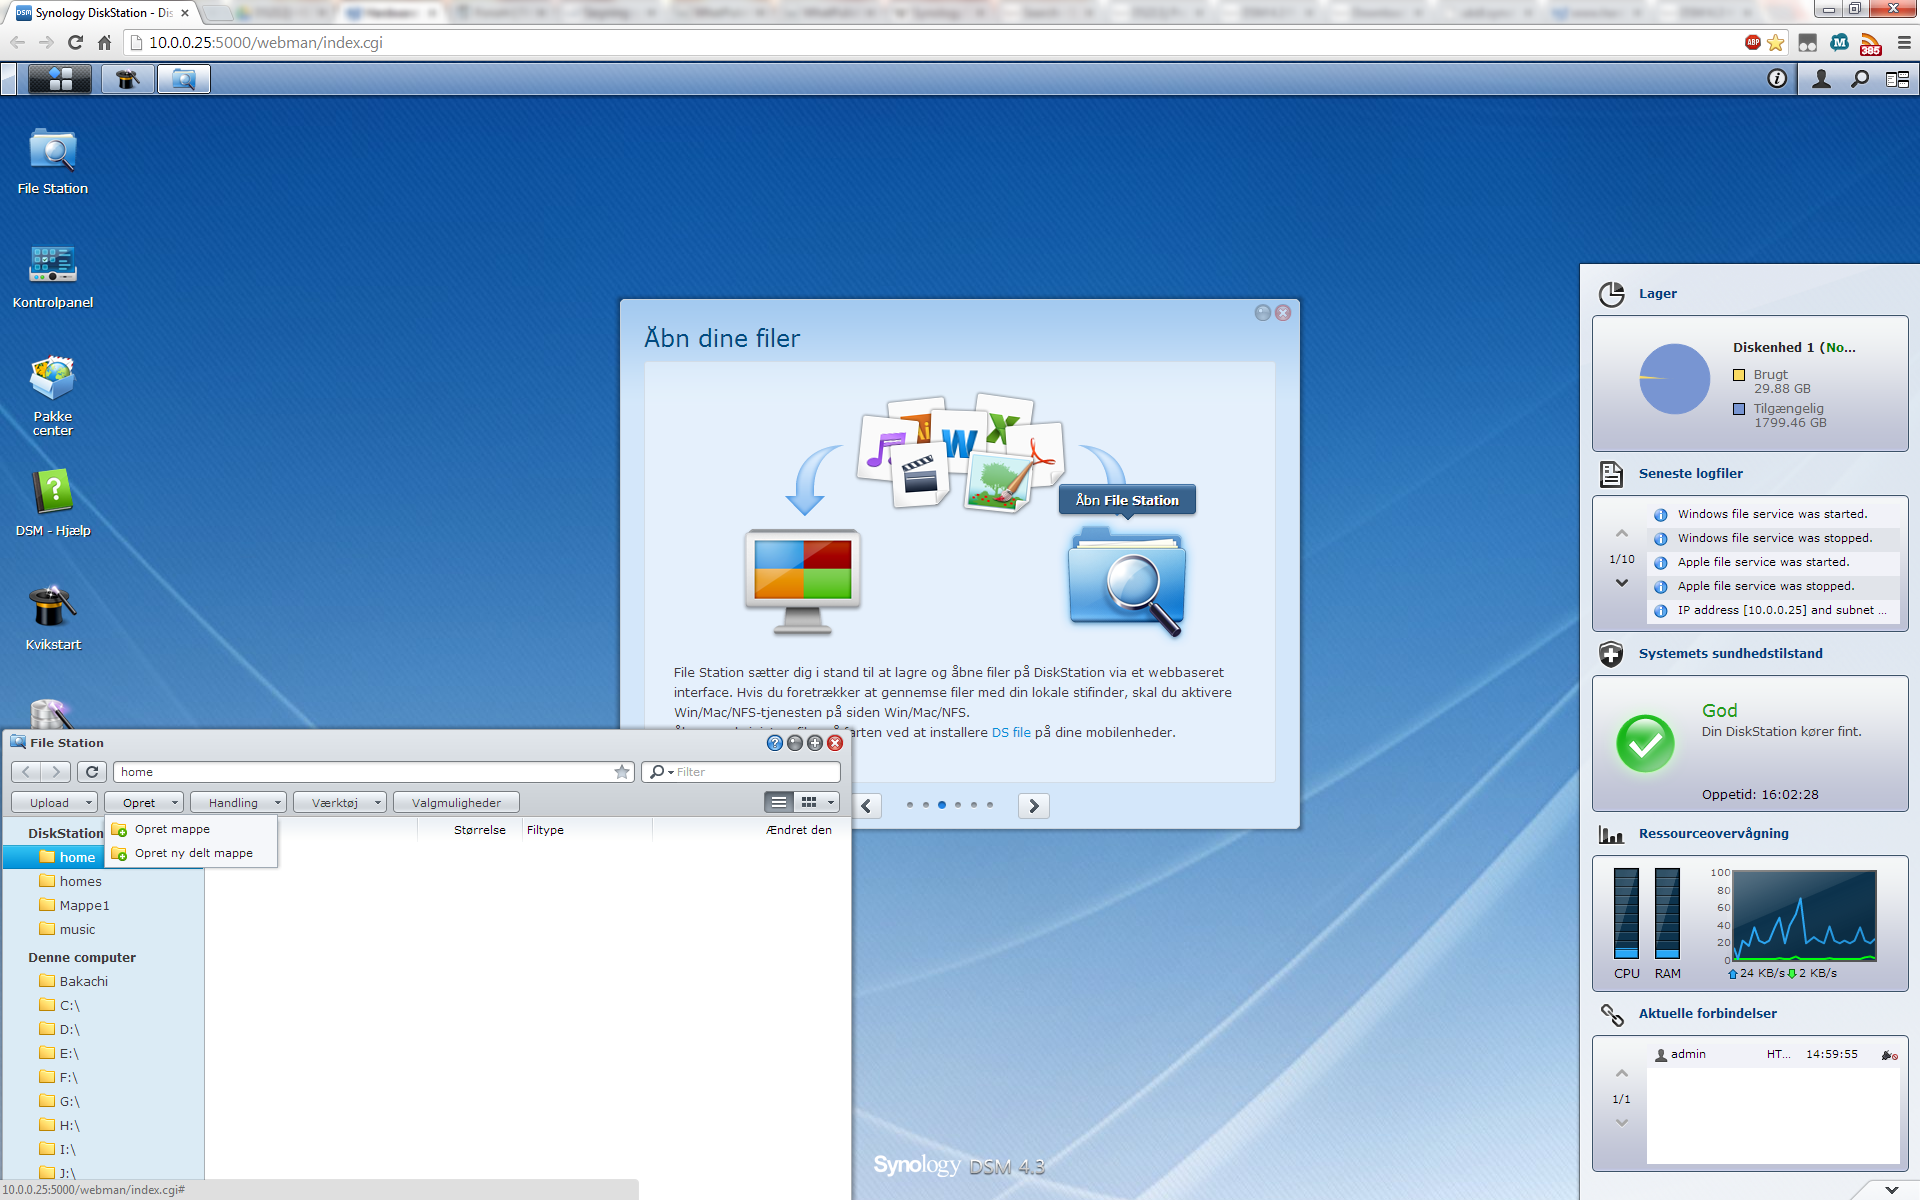This screenshot has width=1920, height=1200.
Task: Open the DSM - Hjælp icon
Action: click(53, 503)
